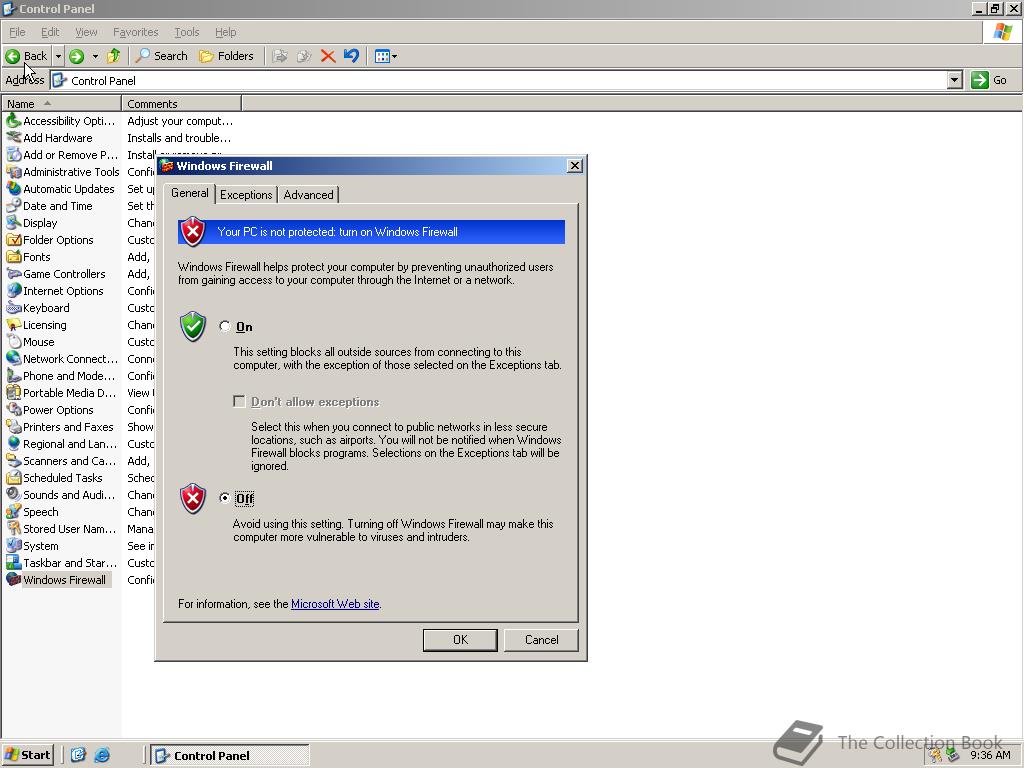The image size is (1024, 768).
Task: Select the Scheduled Tasks icon
Action: pyautogui.click(x=13, y=477)
